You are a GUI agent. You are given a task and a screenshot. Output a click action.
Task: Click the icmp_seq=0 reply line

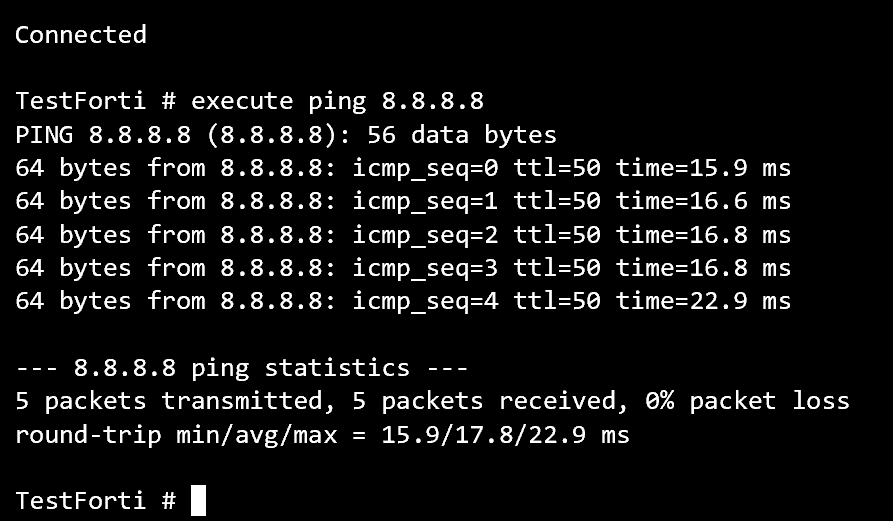tap(403, 168)
